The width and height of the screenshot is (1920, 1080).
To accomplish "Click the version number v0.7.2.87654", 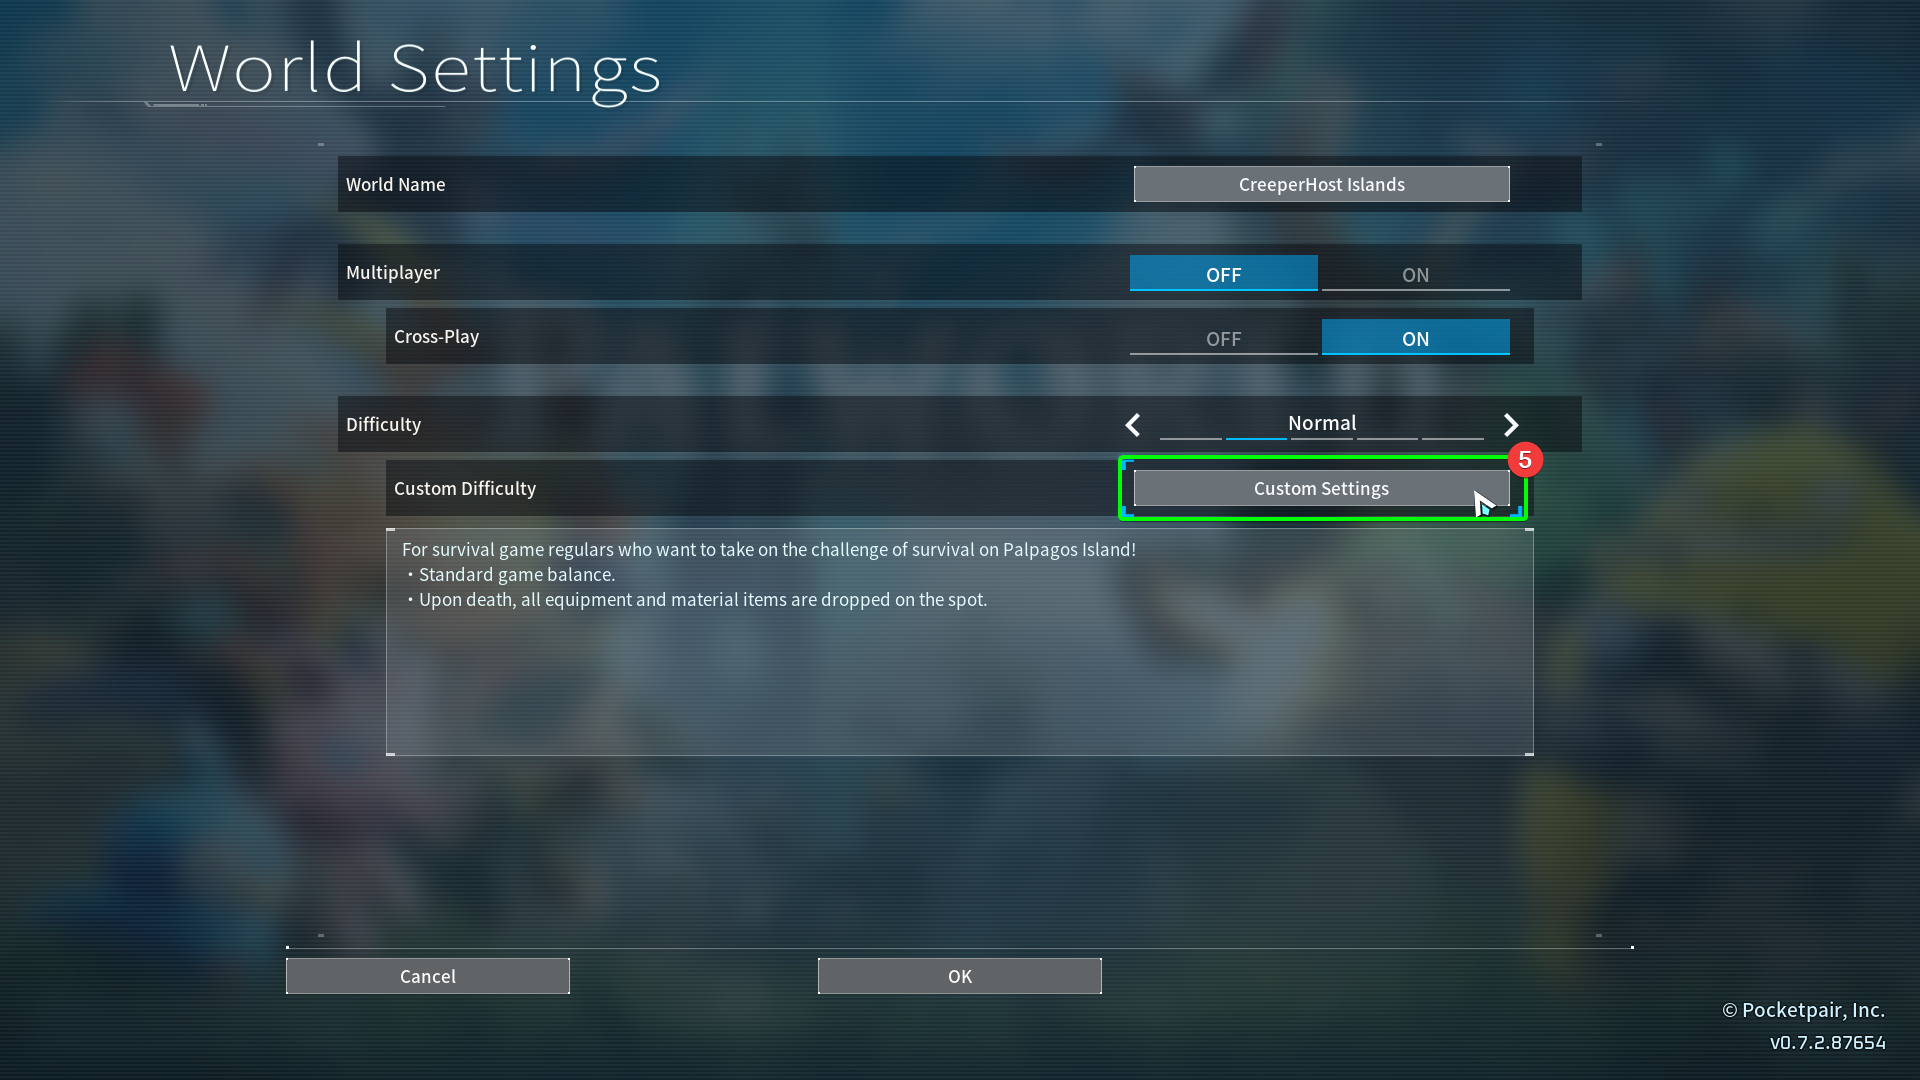I will tap(1827, 1042).
